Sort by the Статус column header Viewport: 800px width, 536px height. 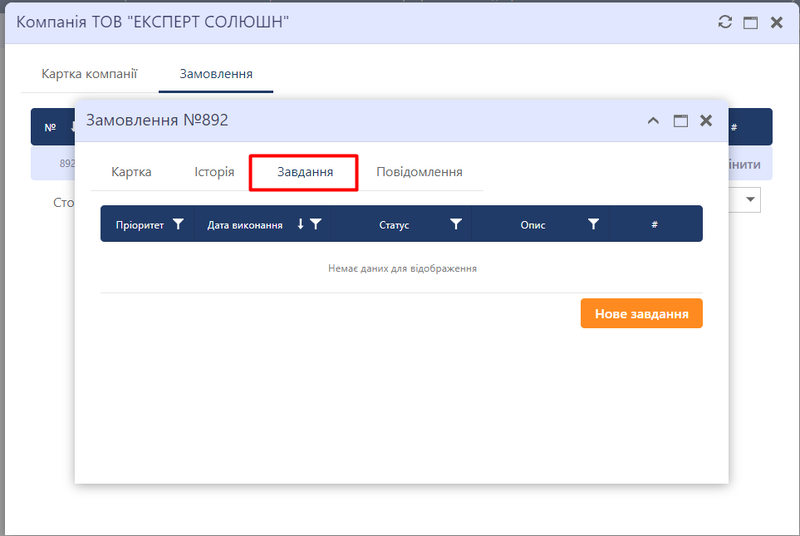tap(394, 225)
